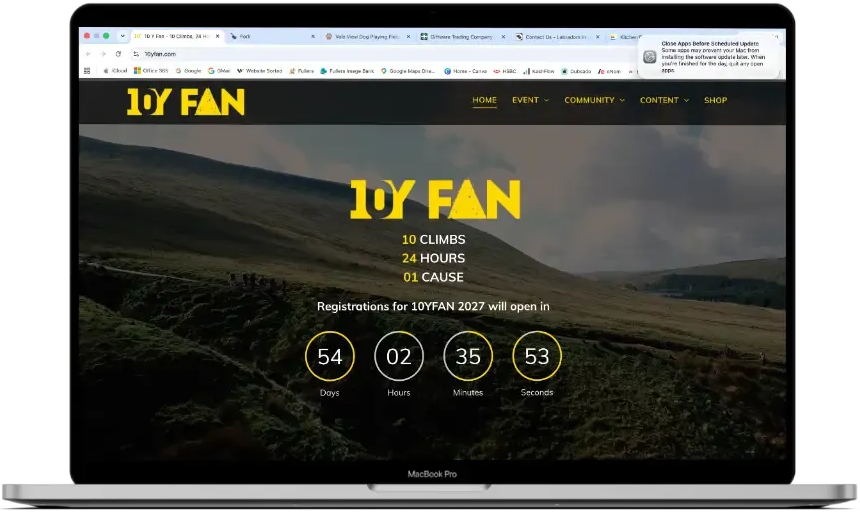This screenshot has width=860, height=512.
Task: Close the Contact Us - Labradors tab
Action: click(x=598, y=37)
